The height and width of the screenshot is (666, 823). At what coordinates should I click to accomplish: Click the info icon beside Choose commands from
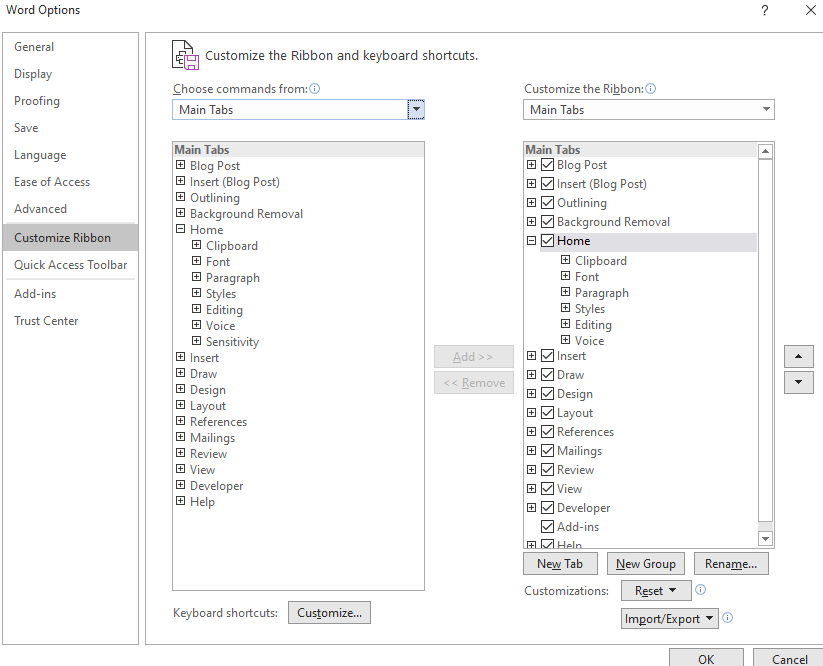click(314, 89)
